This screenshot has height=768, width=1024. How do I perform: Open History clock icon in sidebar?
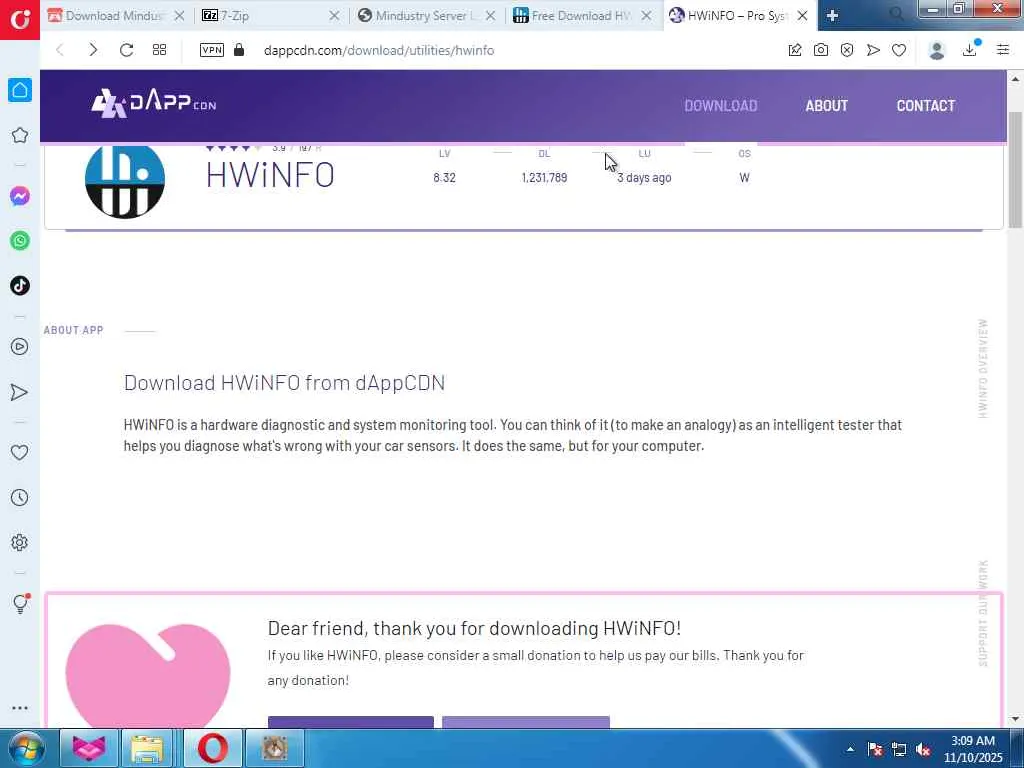(20, 498)
